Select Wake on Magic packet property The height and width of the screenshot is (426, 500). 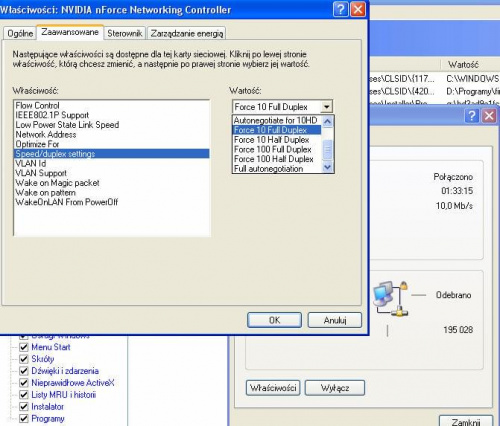click(x=112, y=183)
